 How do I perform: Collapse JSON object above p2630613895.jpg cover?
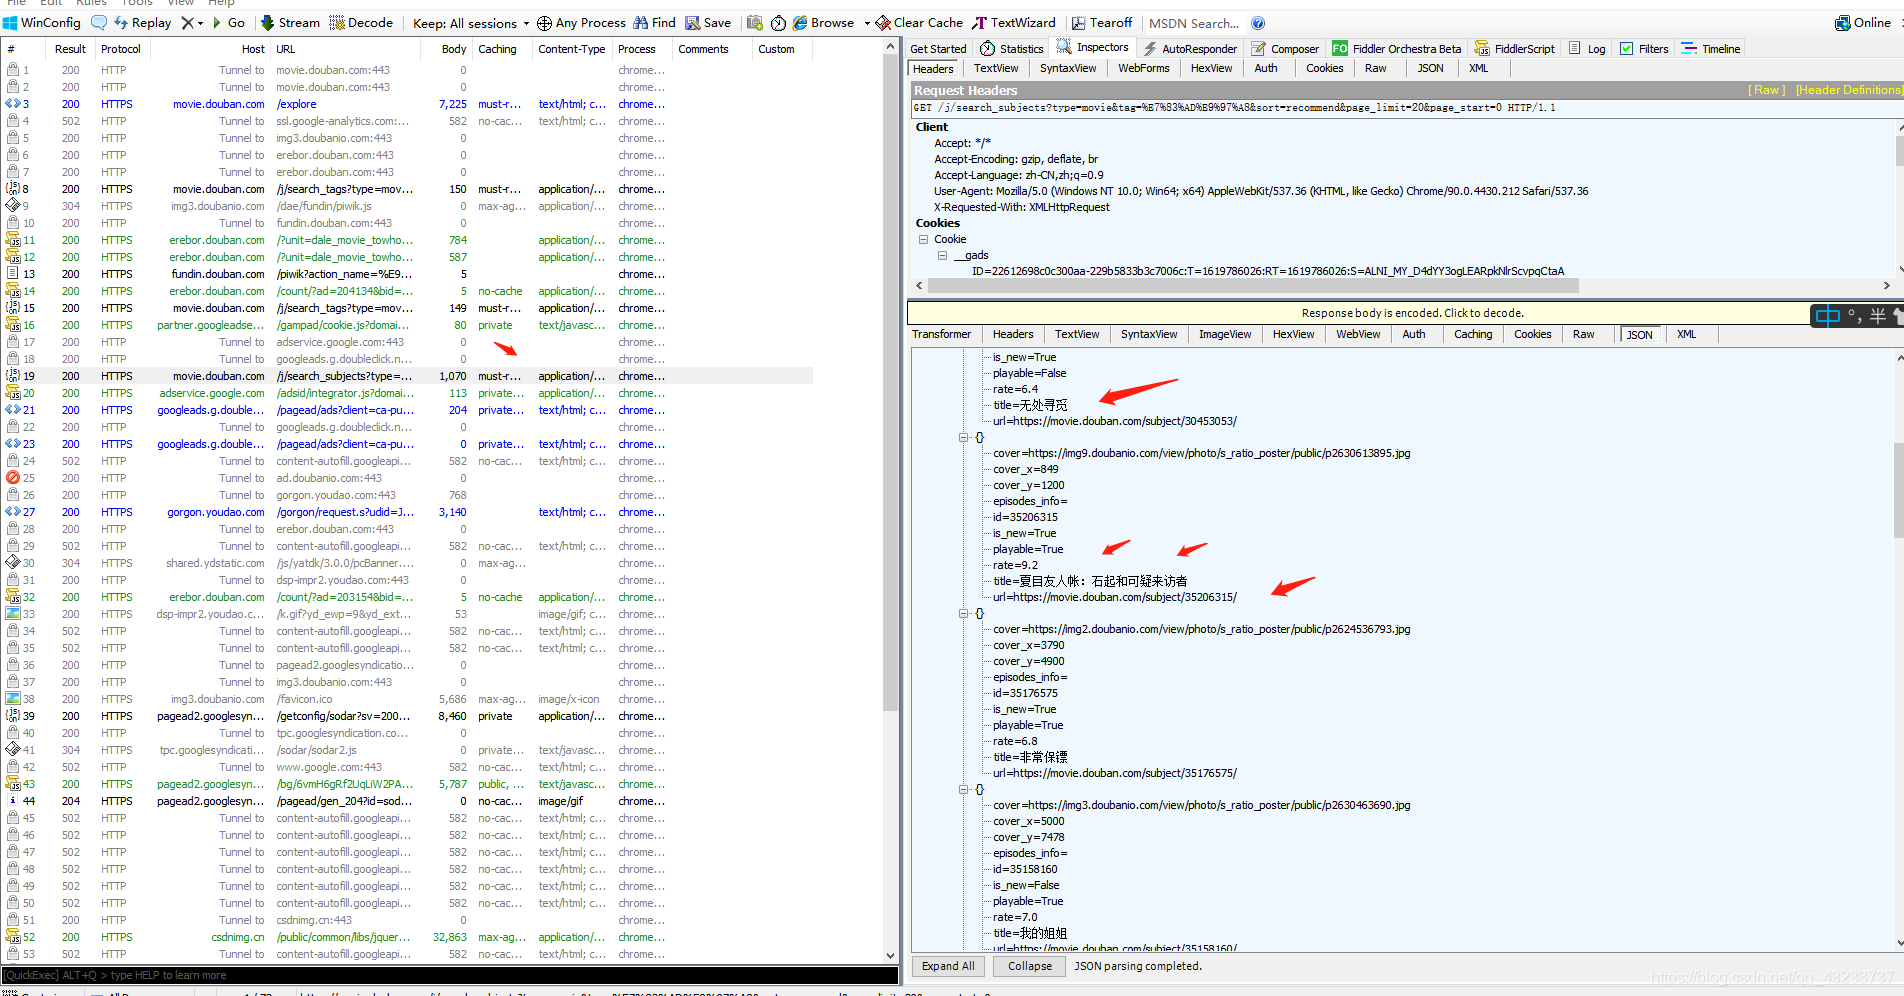tap(963, 438)
